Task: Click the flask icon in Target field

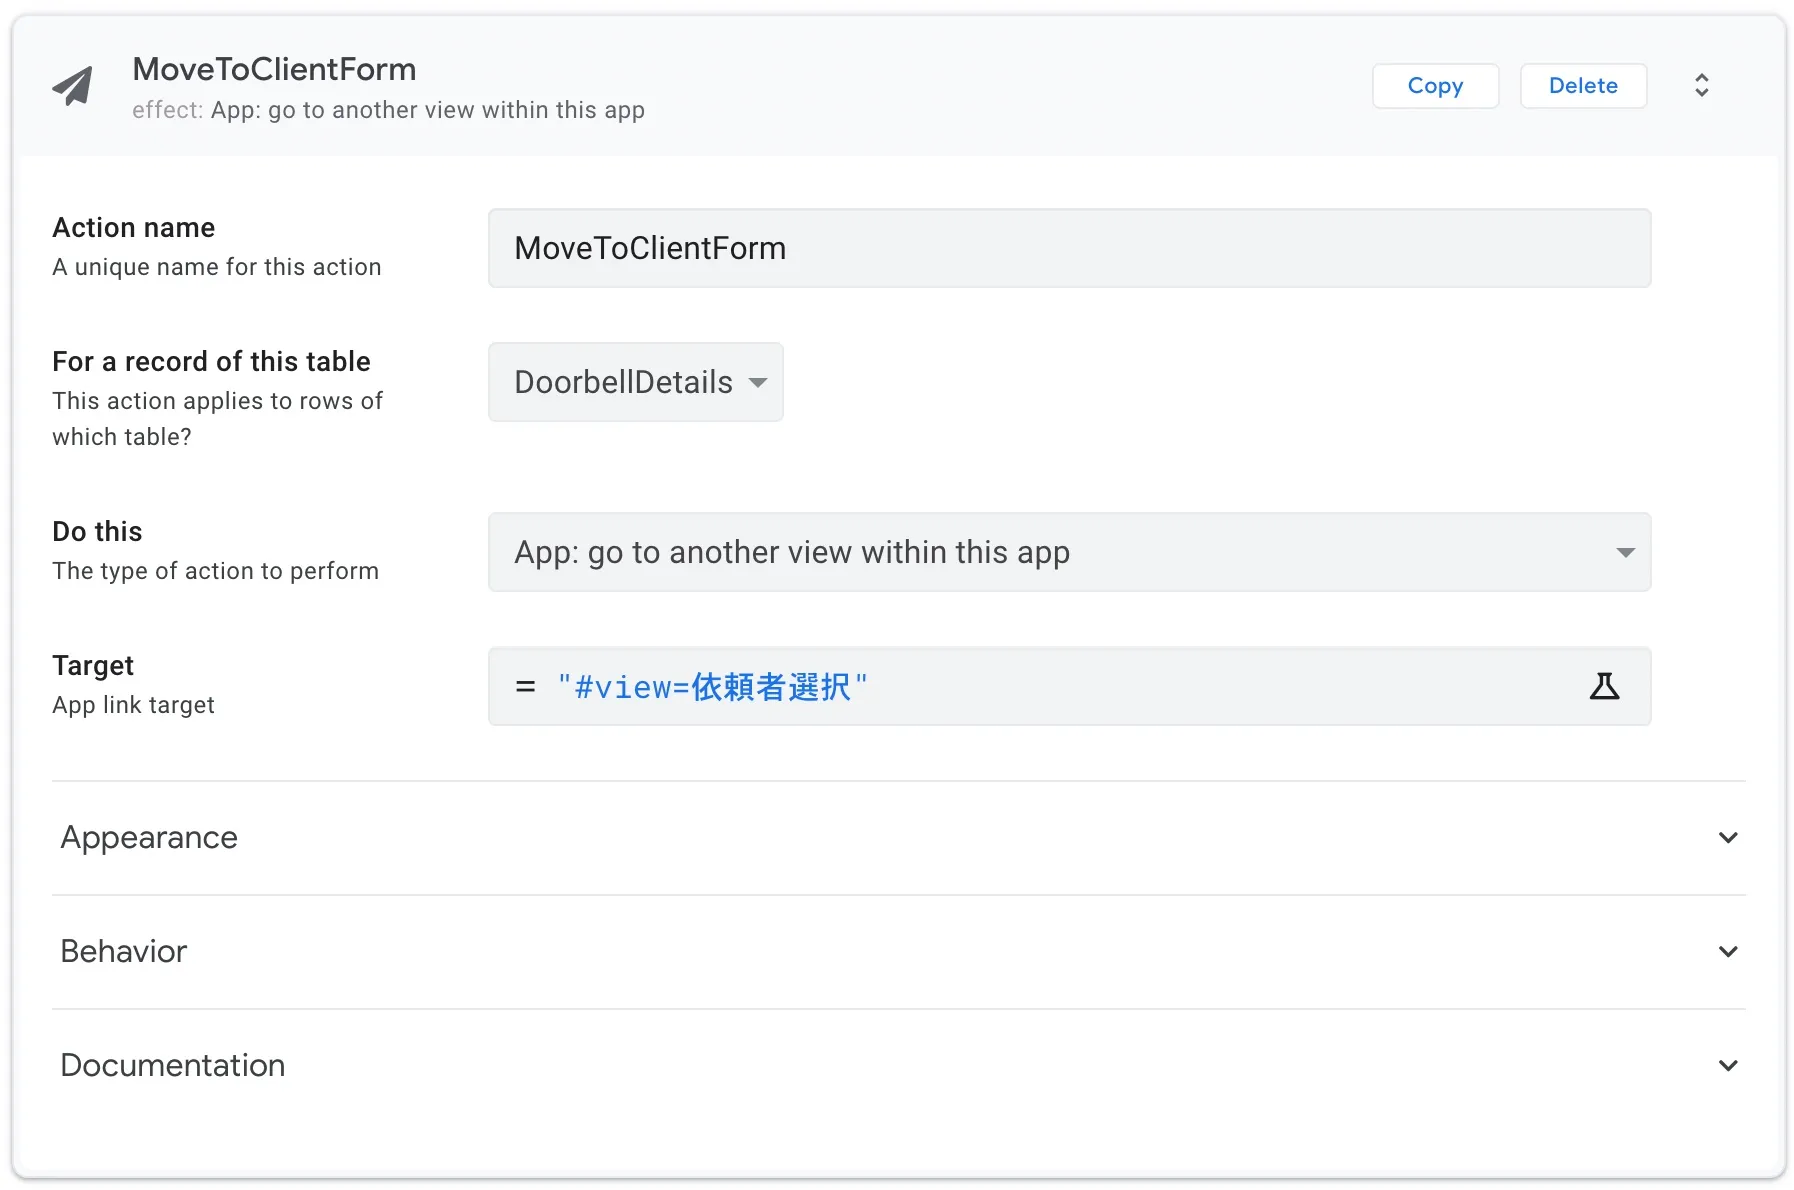Action: [1604, 686]
